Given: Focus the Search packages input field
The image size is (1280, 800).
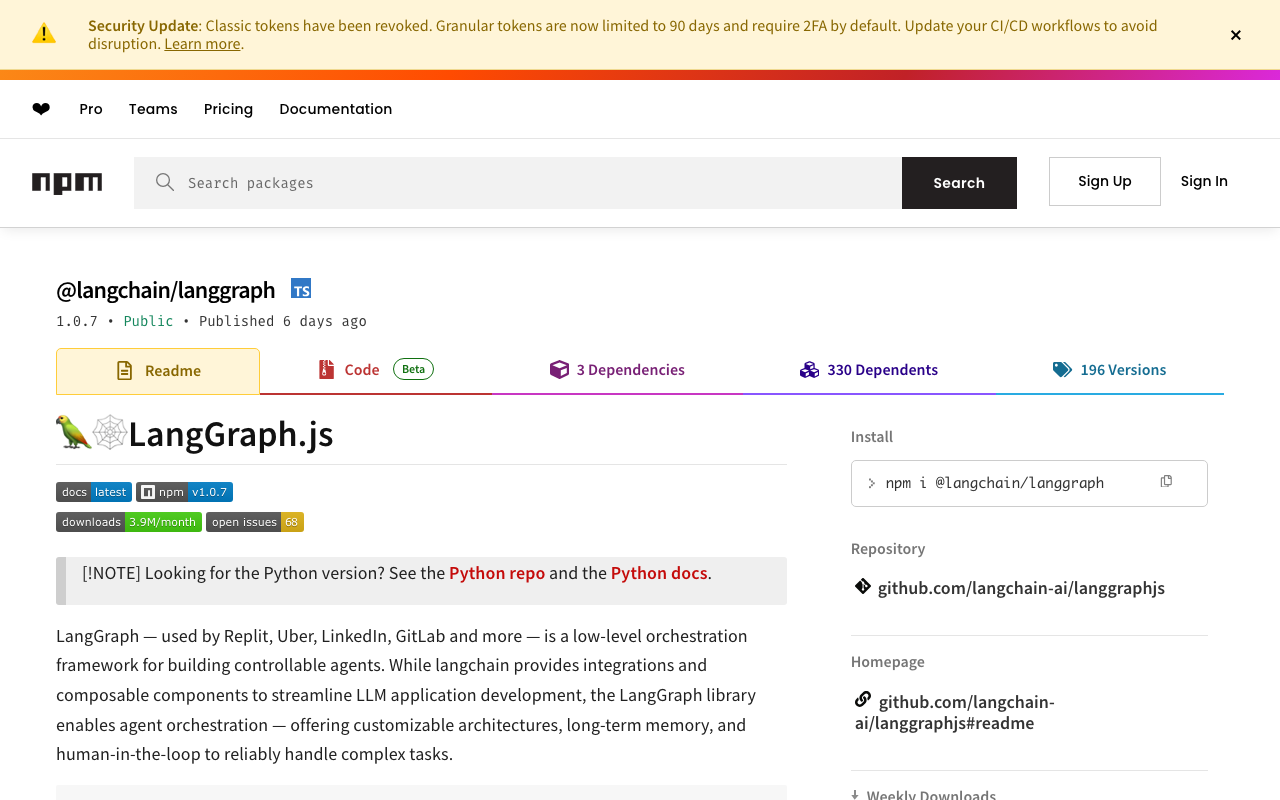Looking at the screenshot, I should click(518, 183).
